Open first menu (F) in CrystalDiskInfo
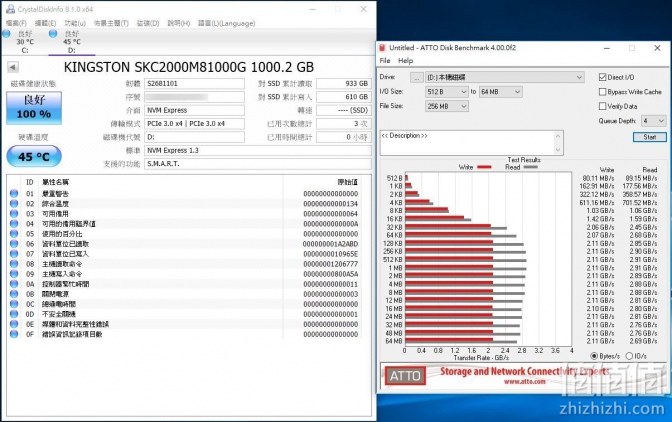 pyautogui.click(x=16, y=23)
